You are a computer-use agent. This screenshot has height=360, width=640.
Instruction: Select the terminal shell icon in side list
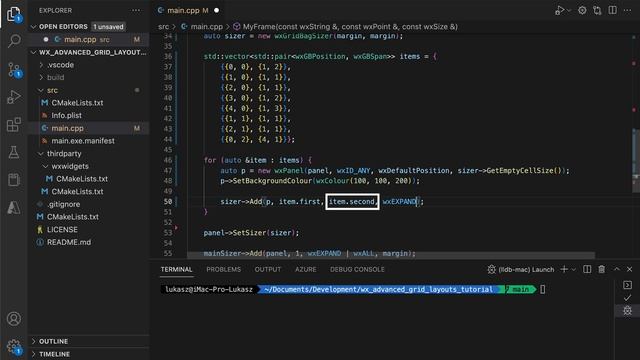point(627,285)
